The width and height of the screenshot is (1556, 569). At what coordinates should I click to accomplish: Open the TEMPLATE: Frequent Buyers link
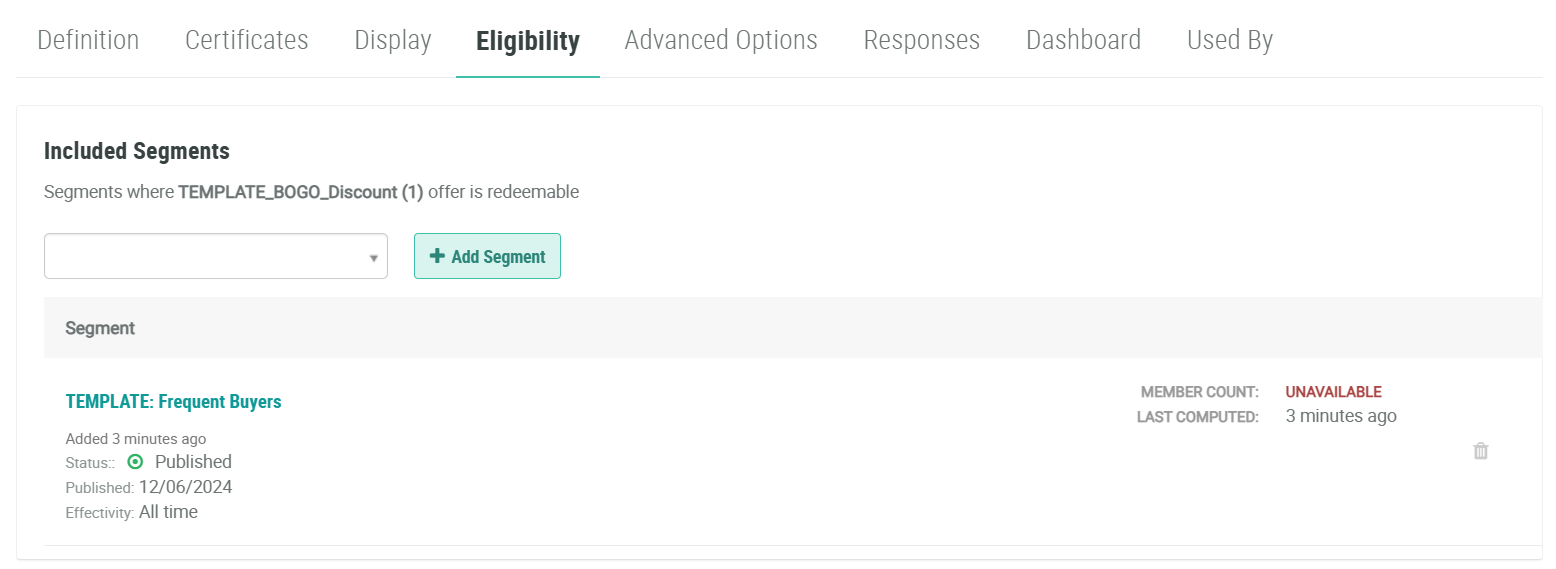pos(173,402)
